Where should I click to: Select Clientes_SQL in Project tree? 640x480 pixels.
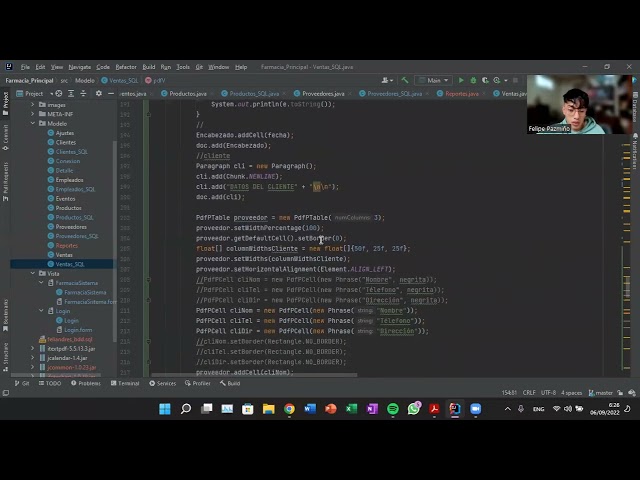click(x=67, y=151)
